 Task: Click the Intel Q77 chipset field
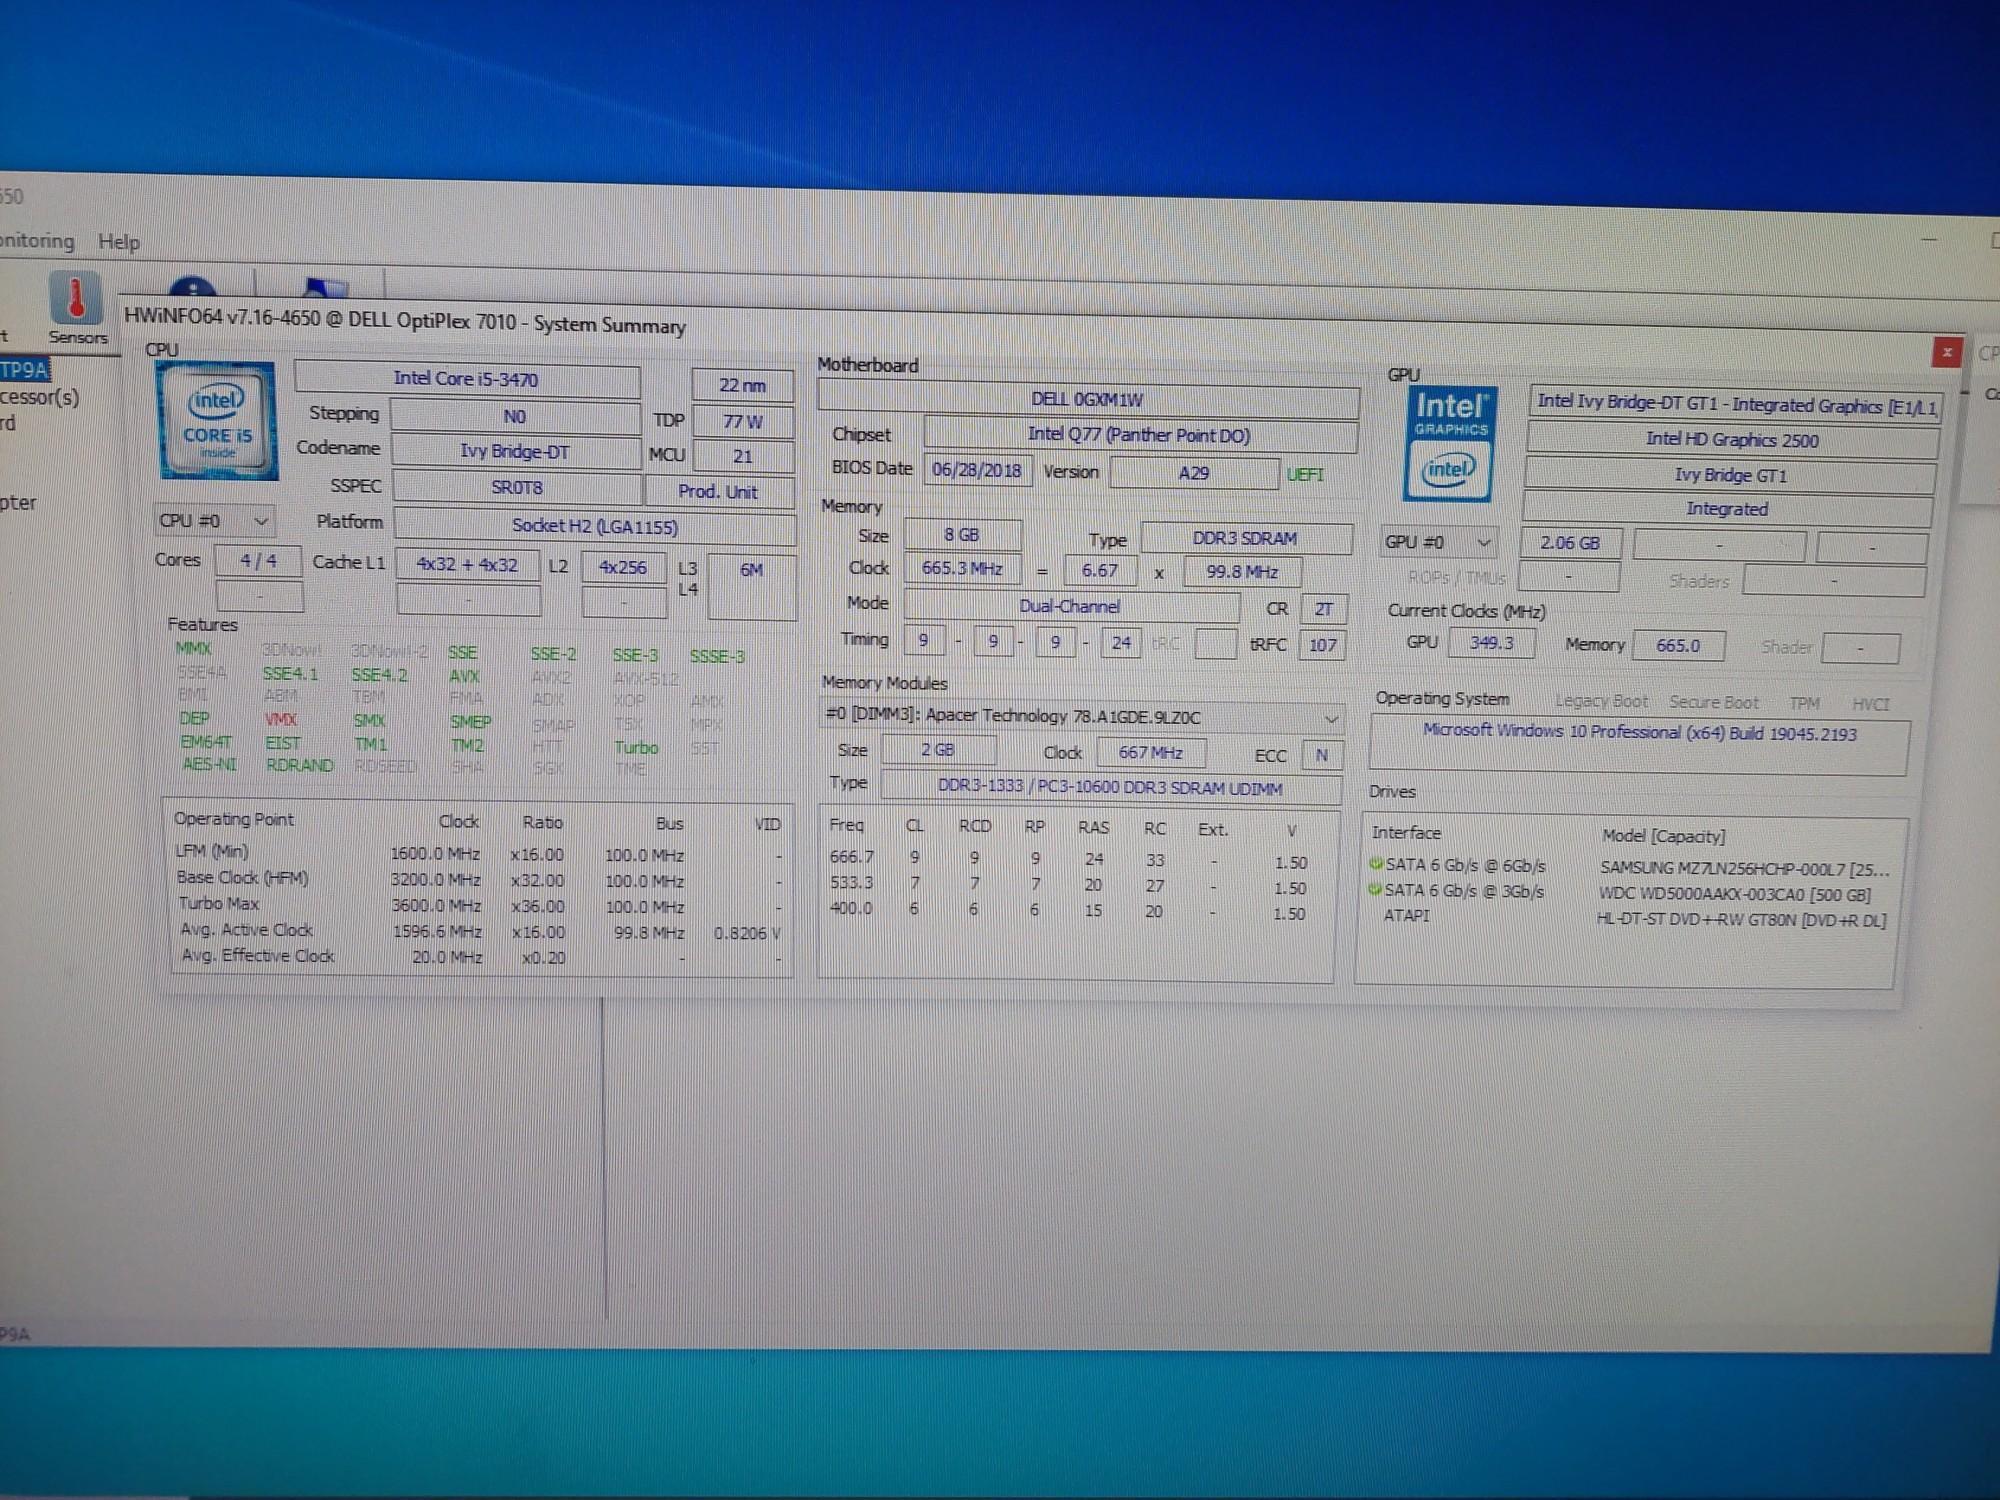point(1140,435)
